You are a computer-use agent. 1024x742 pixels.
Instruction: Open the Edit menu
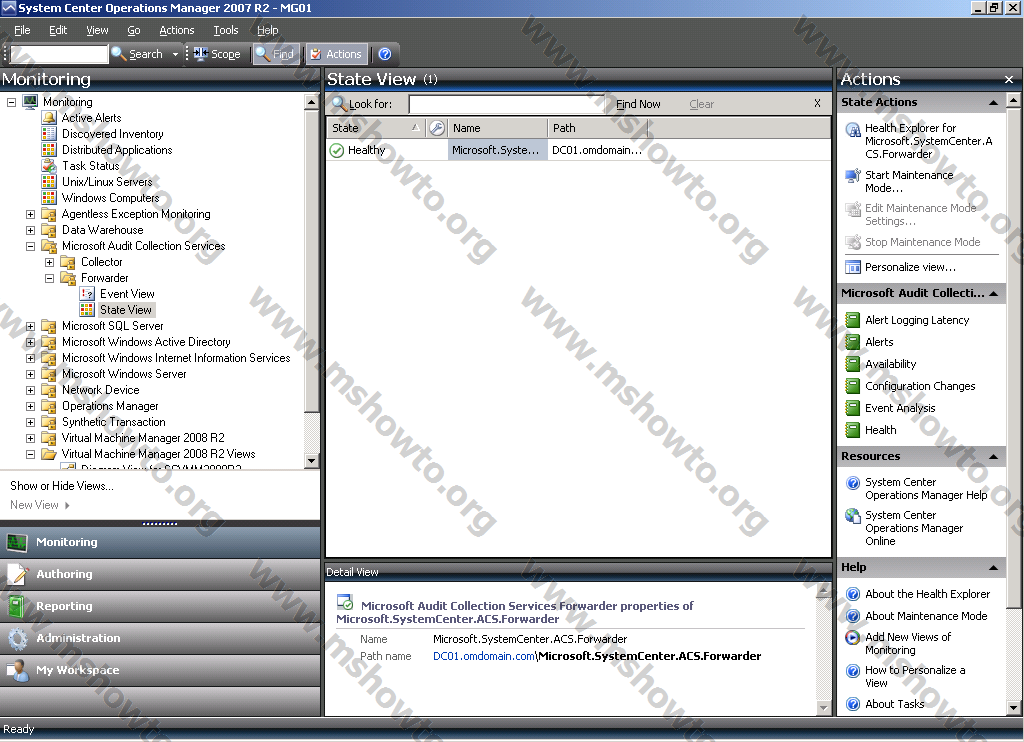[x=58, y=30]
